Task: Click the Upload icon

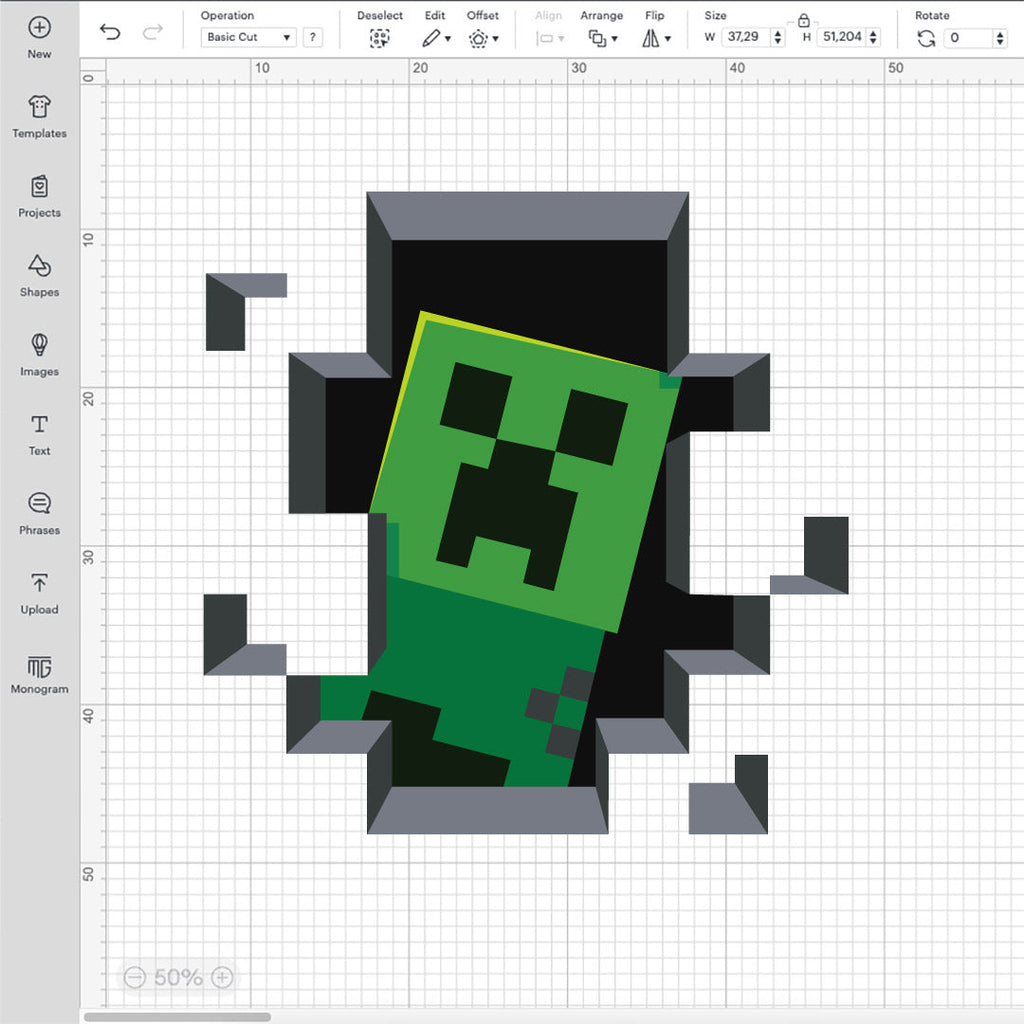Action: click(39, 583)
